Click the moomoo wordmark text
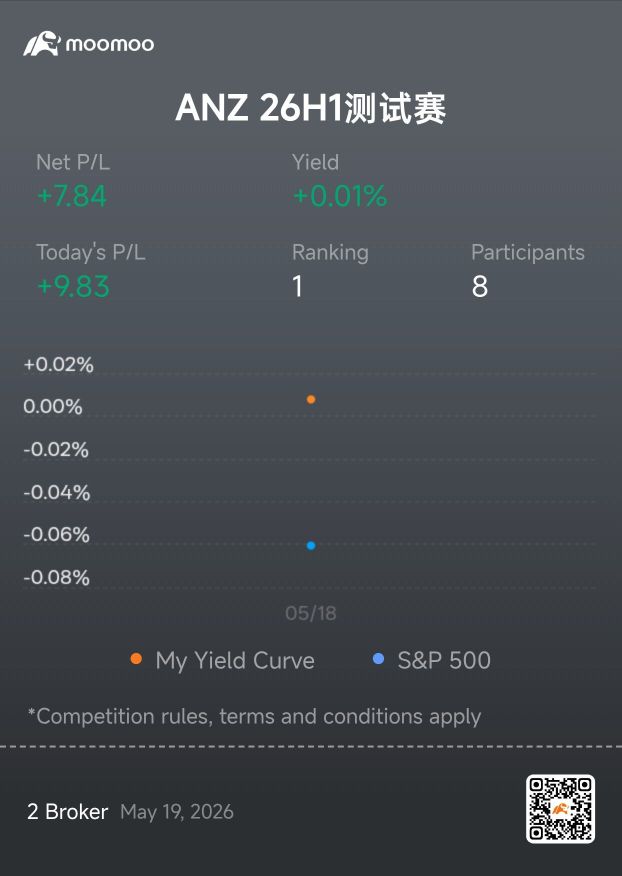 (110, 44)
